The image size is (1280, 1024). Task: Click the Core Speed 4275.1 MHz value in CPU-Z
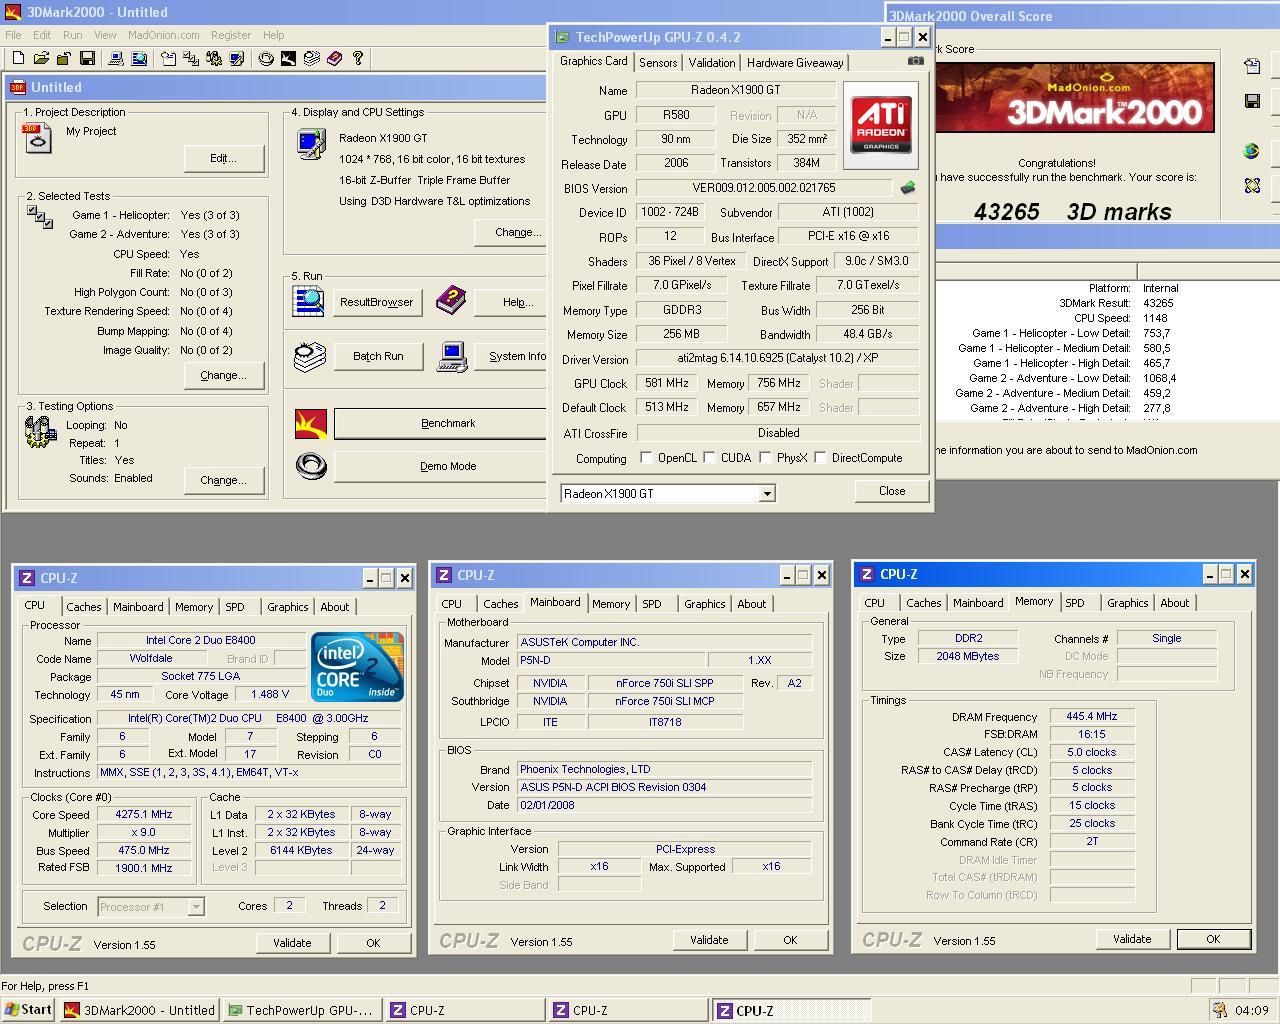[x=144, y=814]
